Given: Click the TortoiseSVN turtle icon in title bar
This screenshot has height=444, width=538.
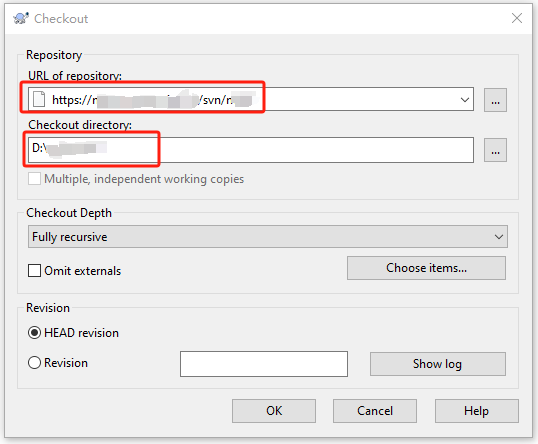Looking at the screenshot, I should (21, 18).
